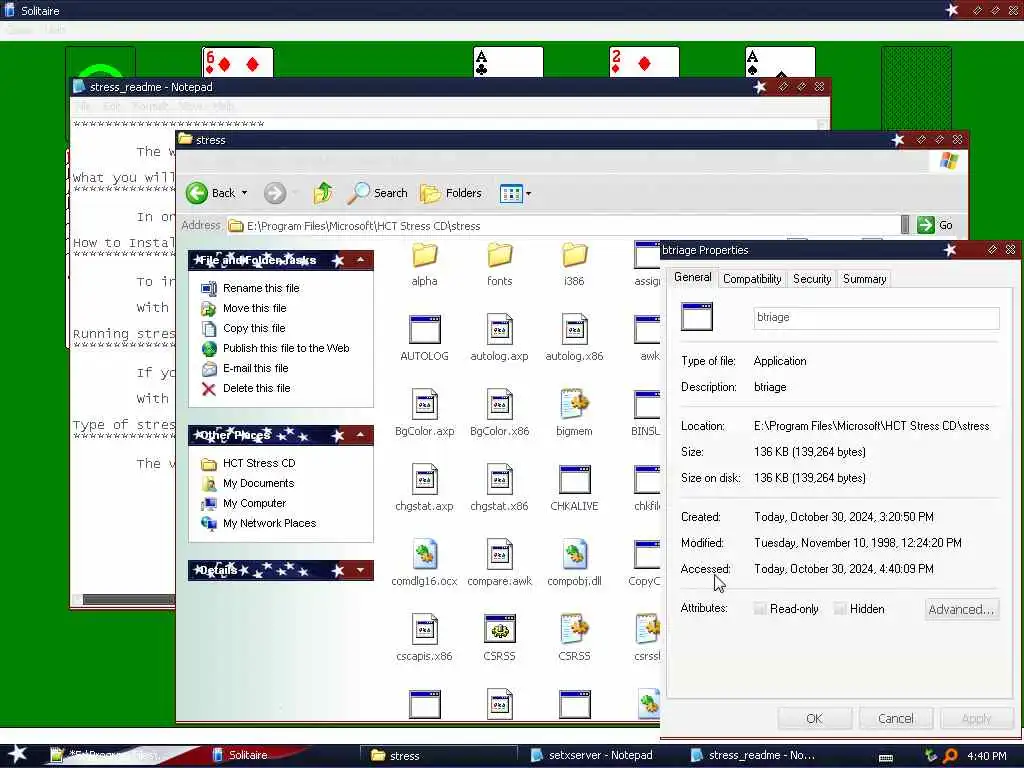Open Search in the stress window

pos(377,193)
